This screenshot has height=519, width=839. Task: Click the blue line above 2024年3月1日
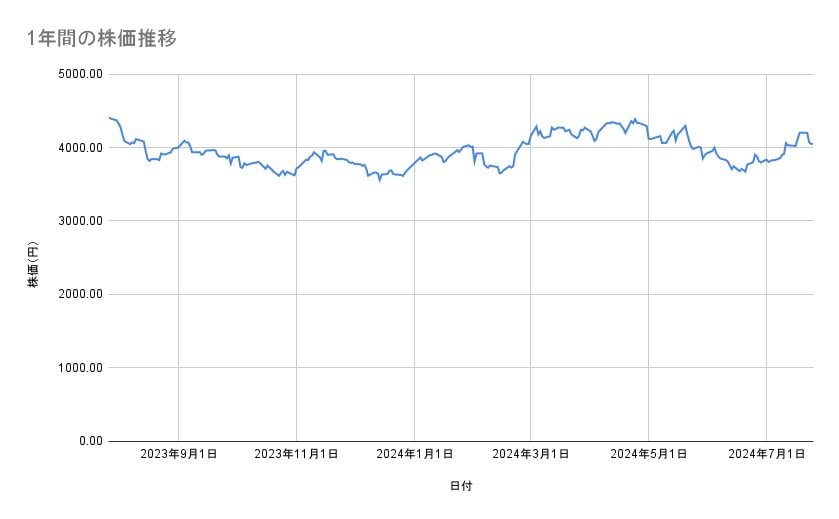coord(531,134)
